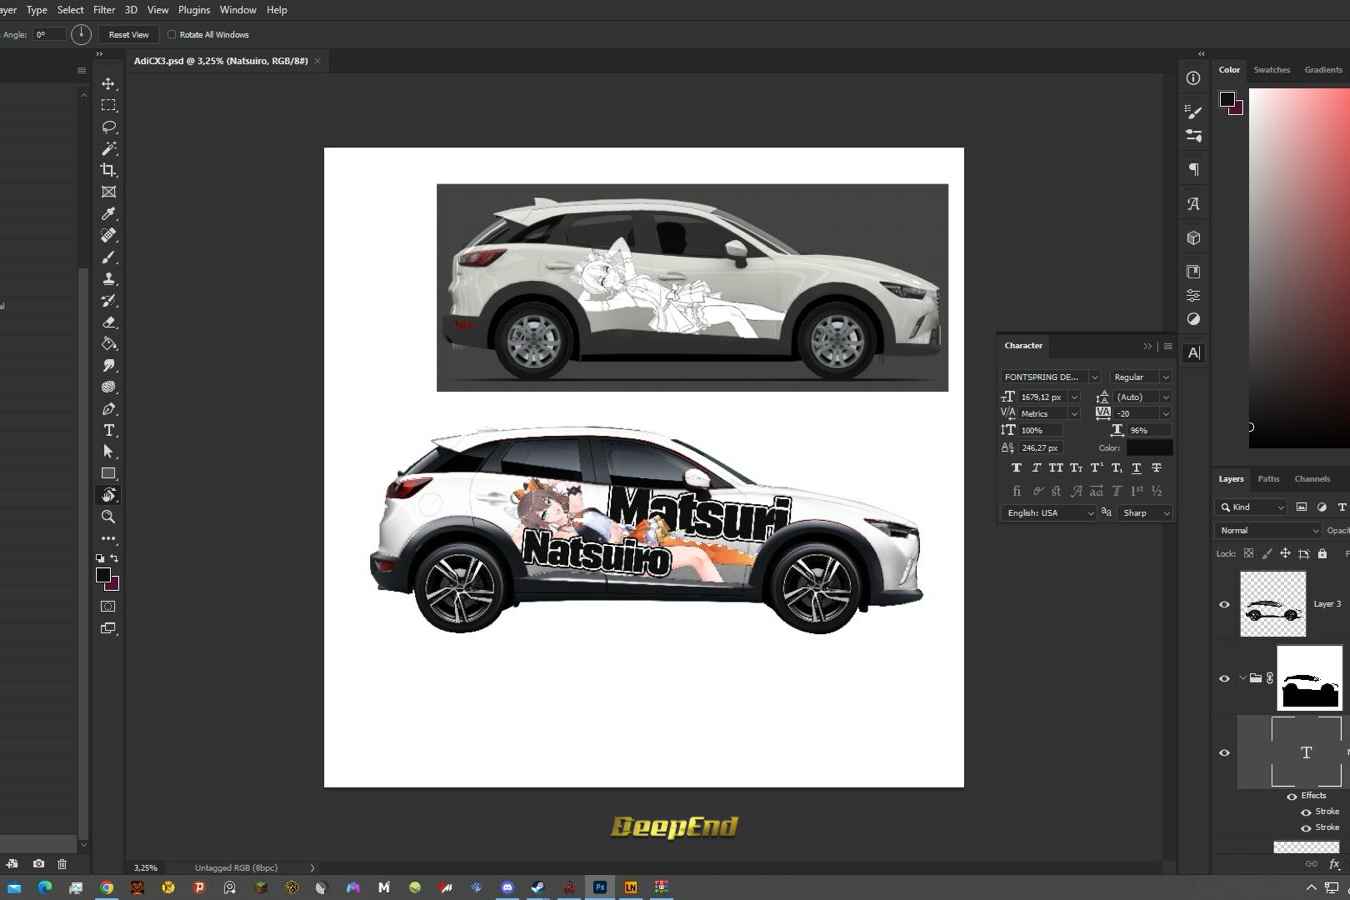
Task: Click the Reset View button
Action: [x=128, y=35]
